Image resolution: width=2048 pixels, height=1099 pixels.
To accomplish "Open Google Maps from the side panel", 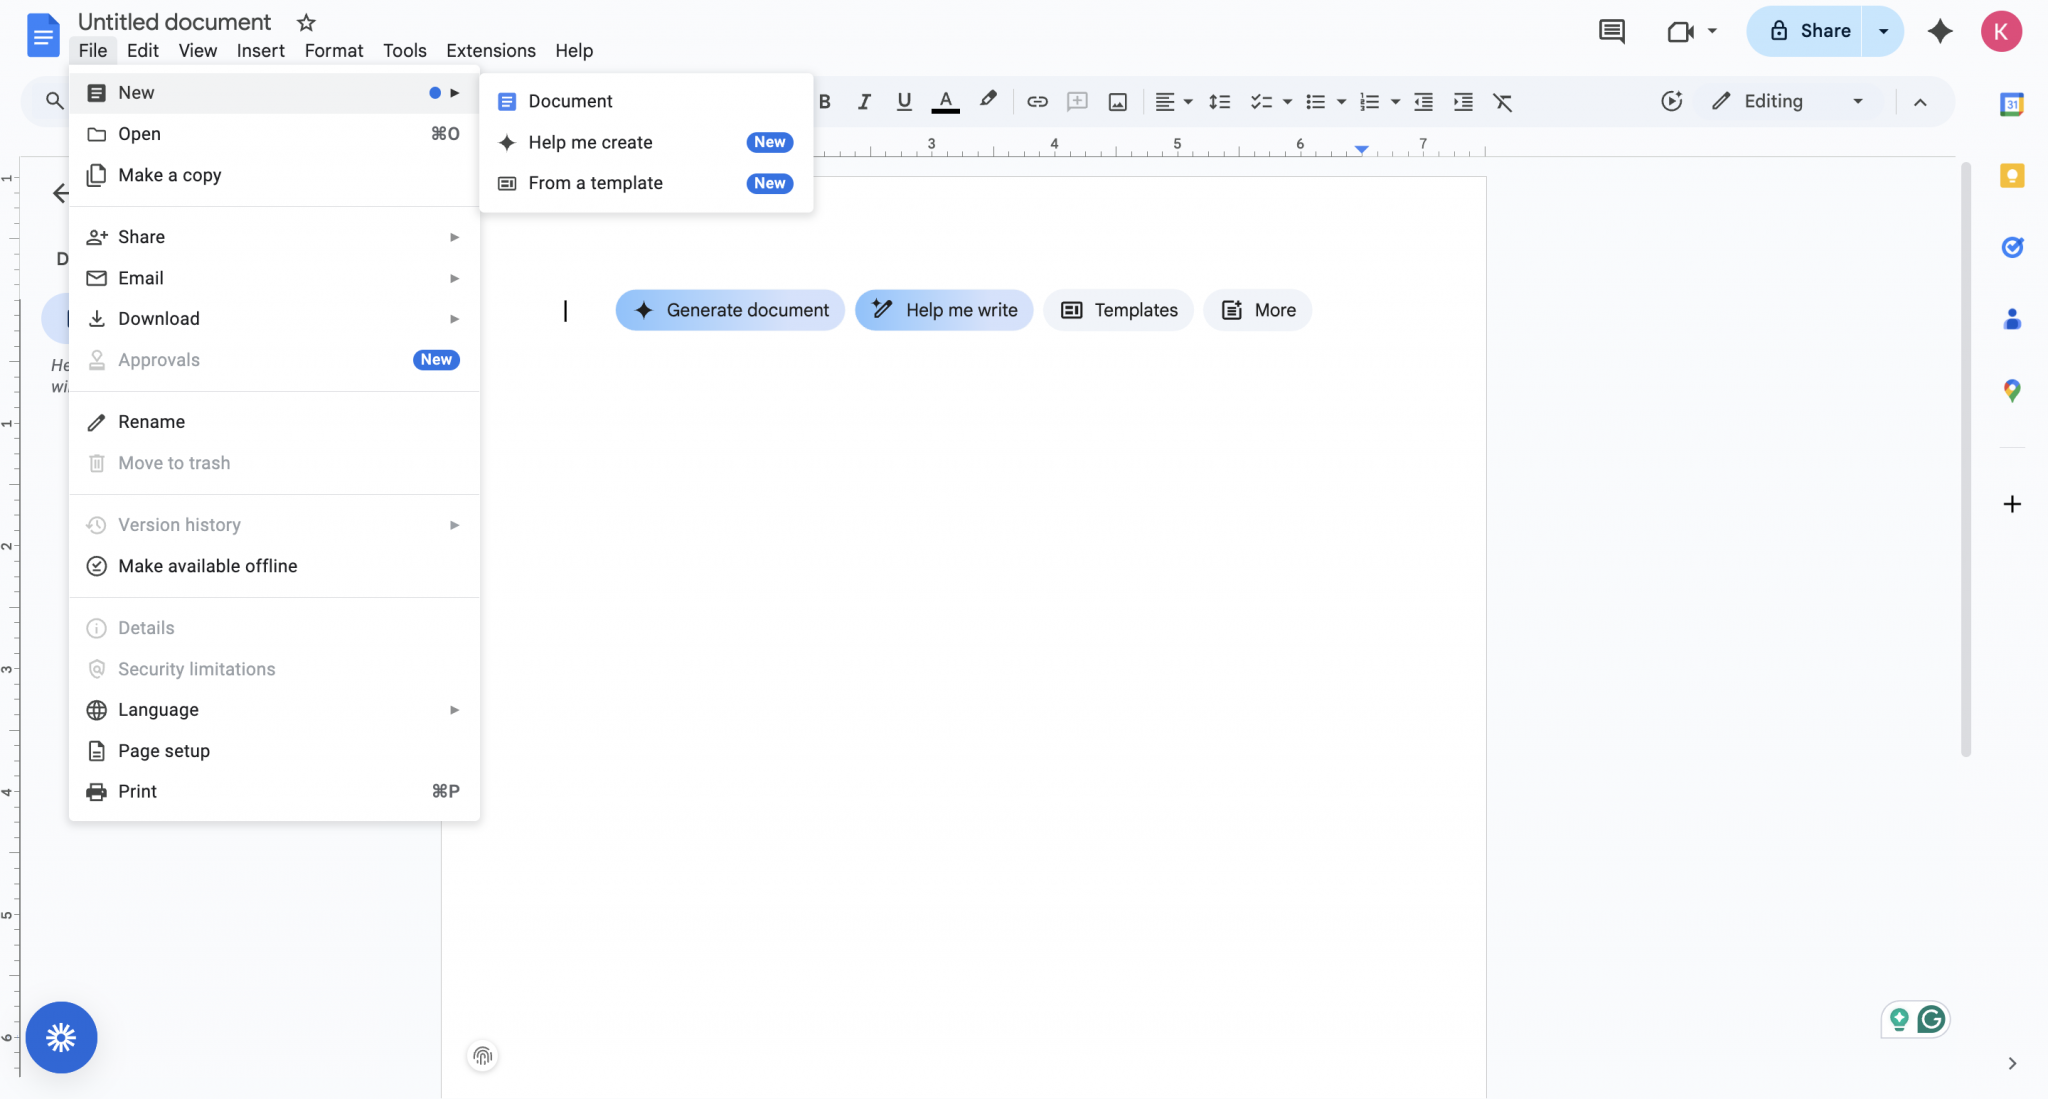I will click(2012, 390).
